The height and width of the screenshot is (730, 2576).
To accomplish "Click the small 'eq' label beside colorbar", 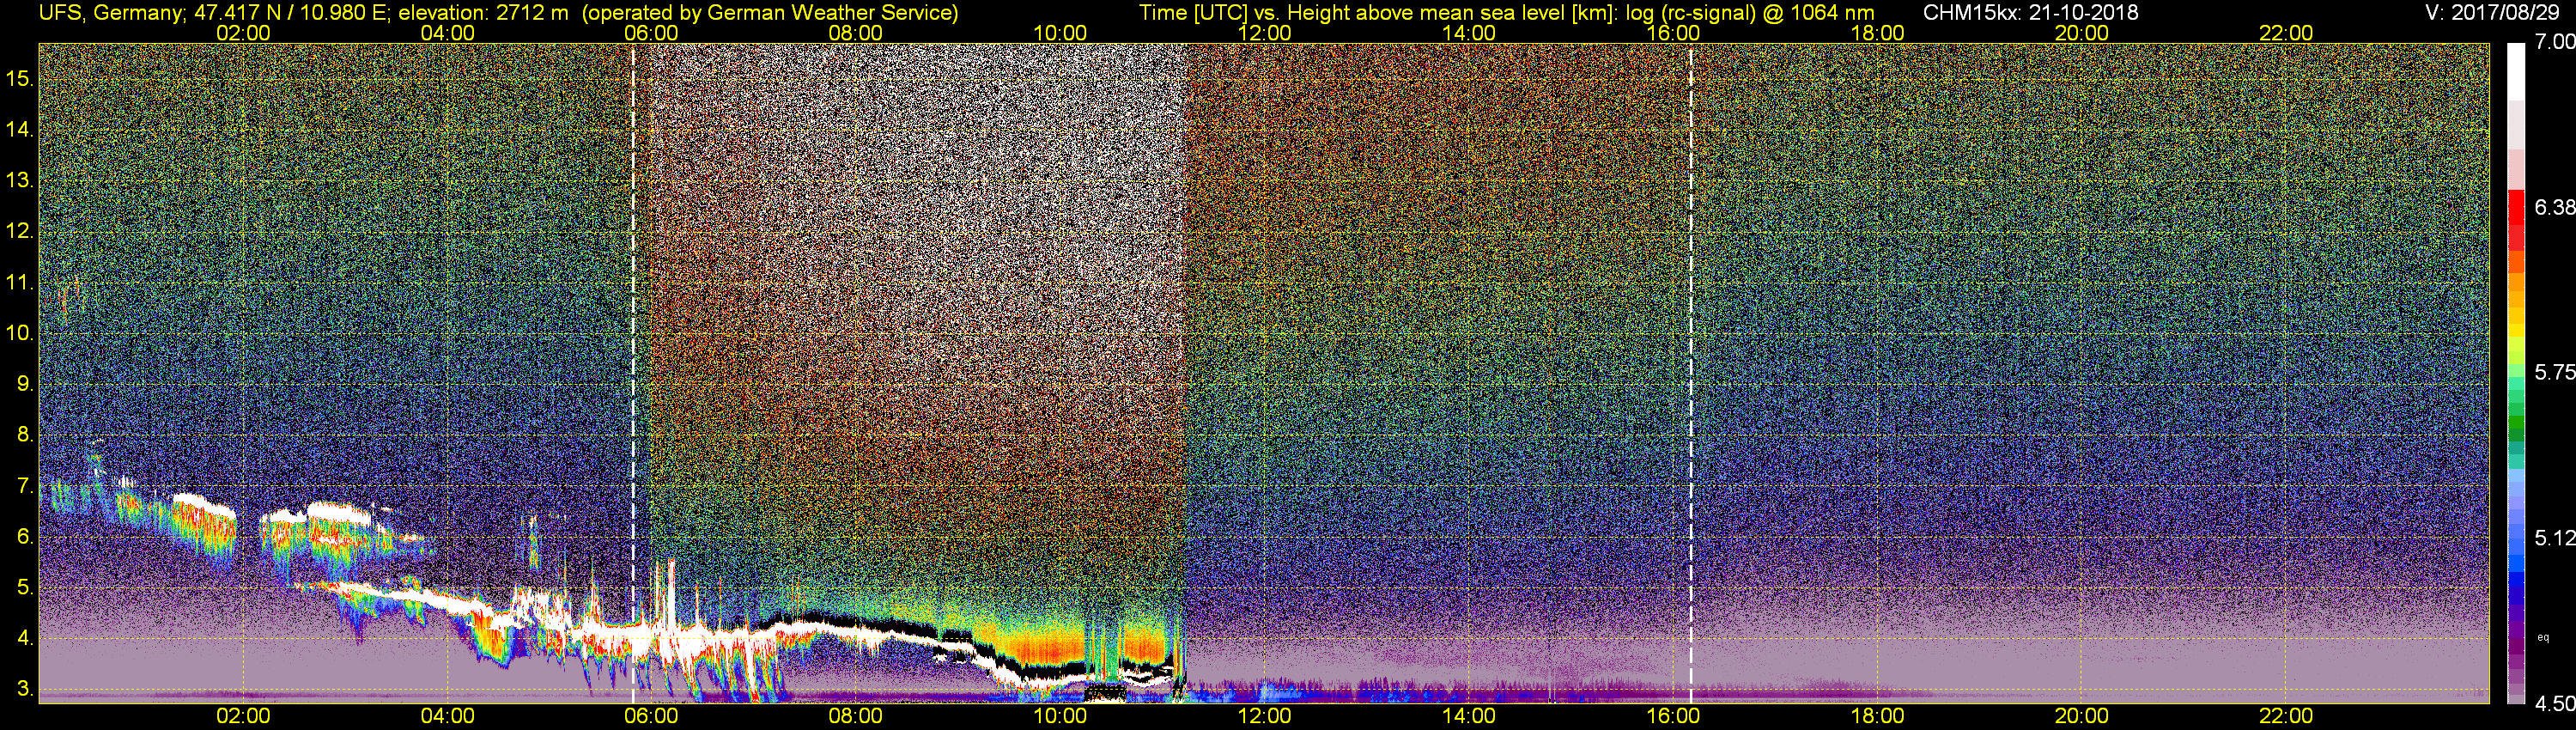I will point(2542,637).
